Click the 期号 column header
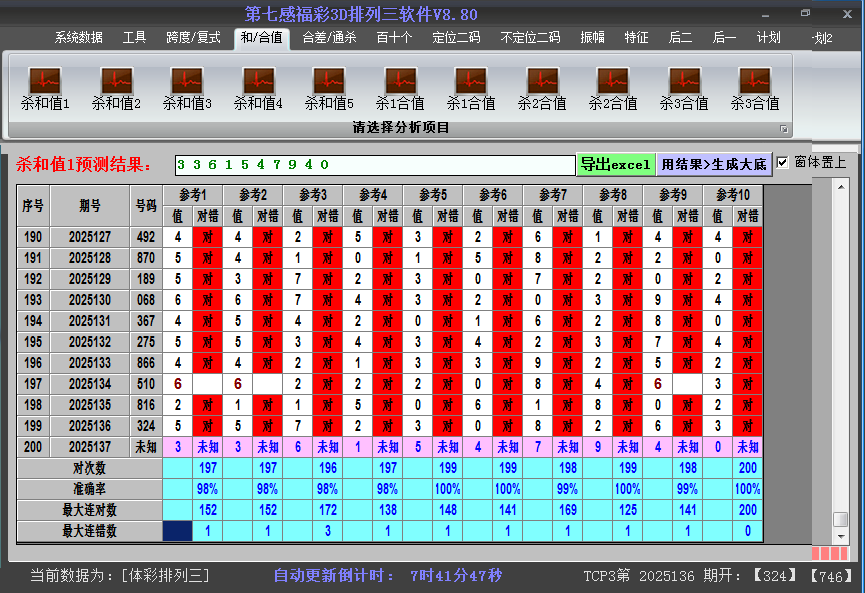This screenshot has width=865, height=593. click(90, 206)
